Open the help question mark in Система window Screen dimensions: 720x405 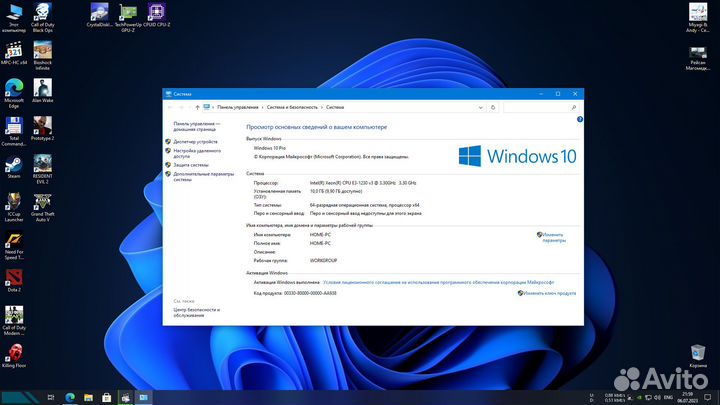coord(580,119)
